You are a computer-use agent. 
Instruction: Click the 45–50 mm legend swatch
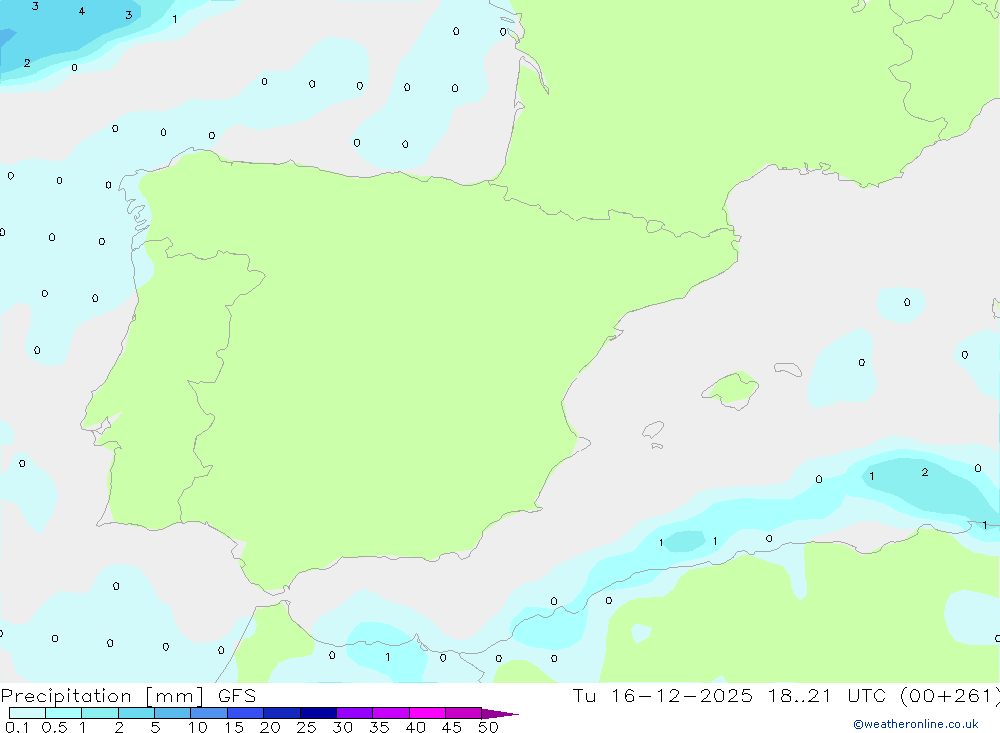point(463,713)
